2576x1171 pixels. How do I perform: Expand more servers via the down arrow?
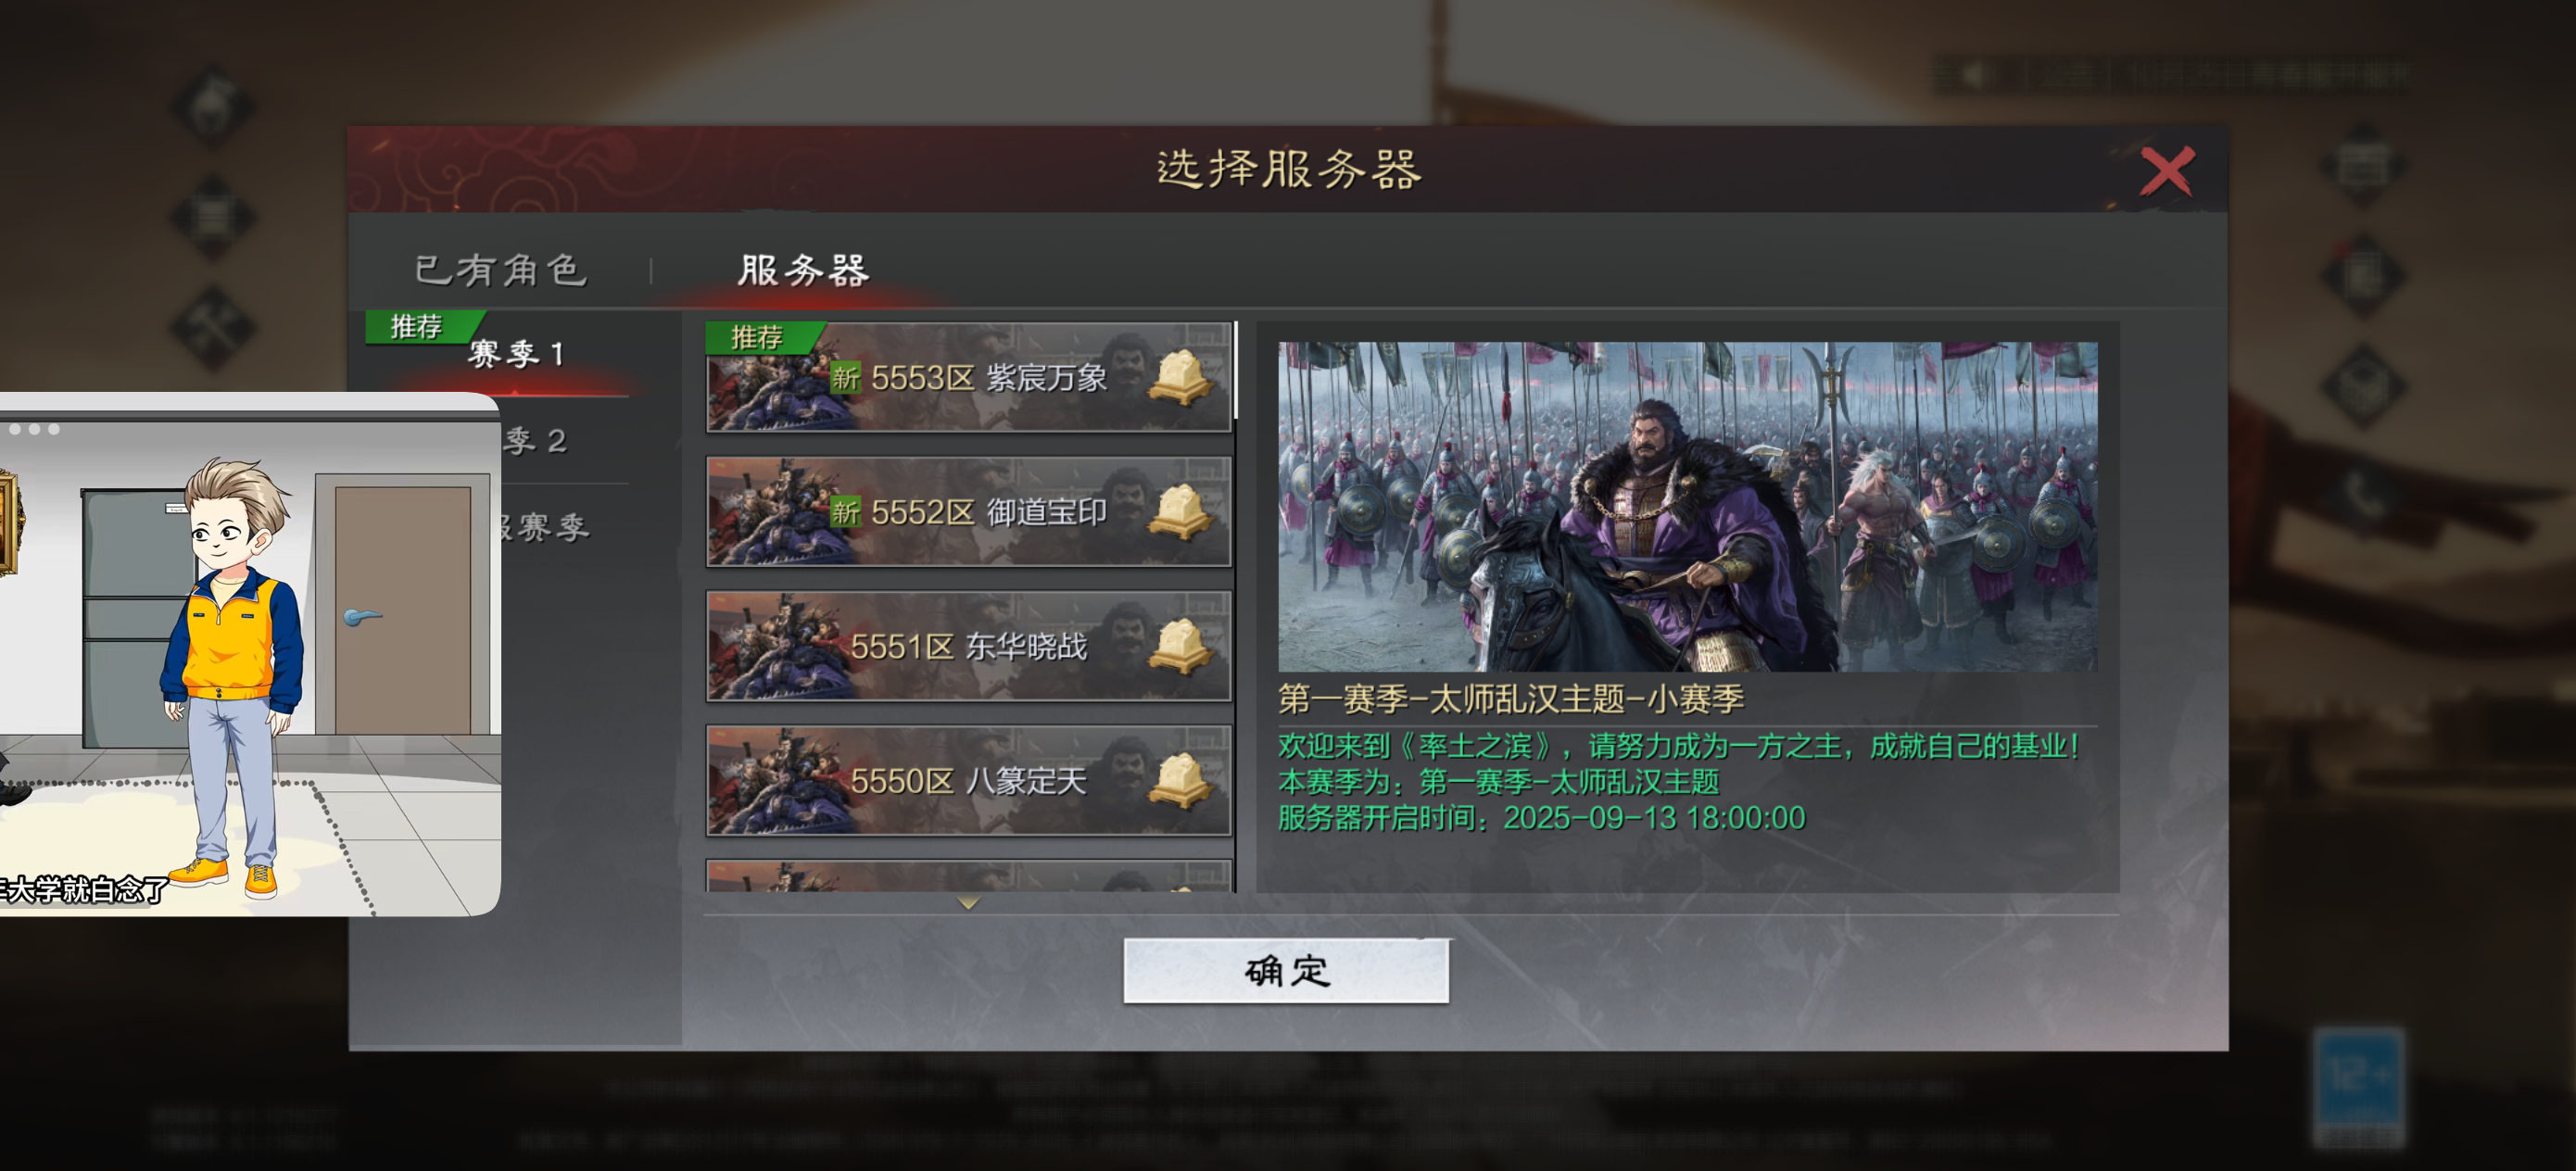coord(967,903)
